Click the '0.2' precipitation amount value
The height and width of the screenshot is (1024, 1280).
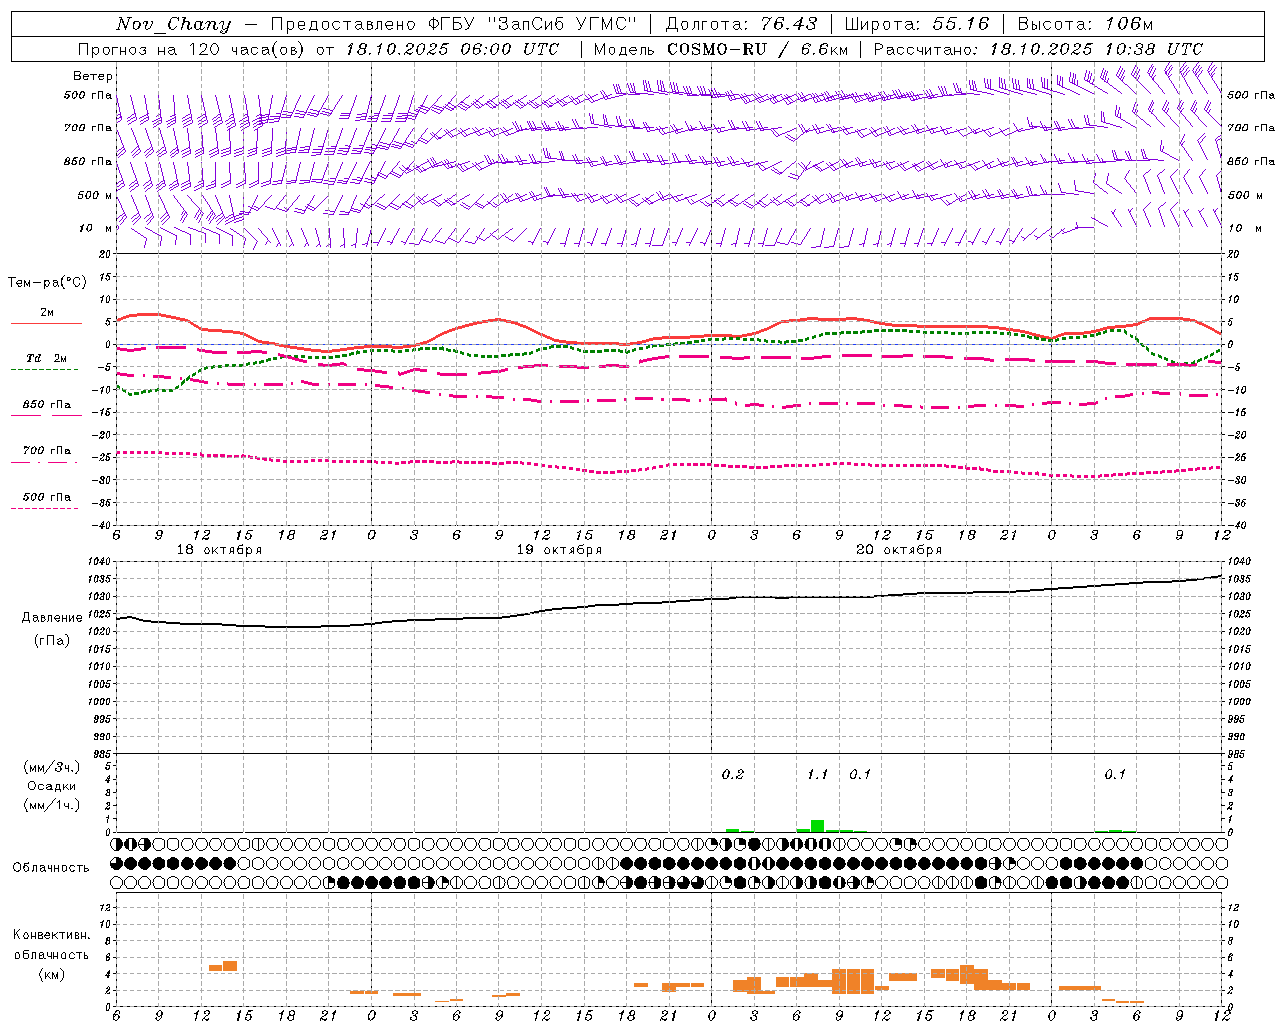click(733, 774)
